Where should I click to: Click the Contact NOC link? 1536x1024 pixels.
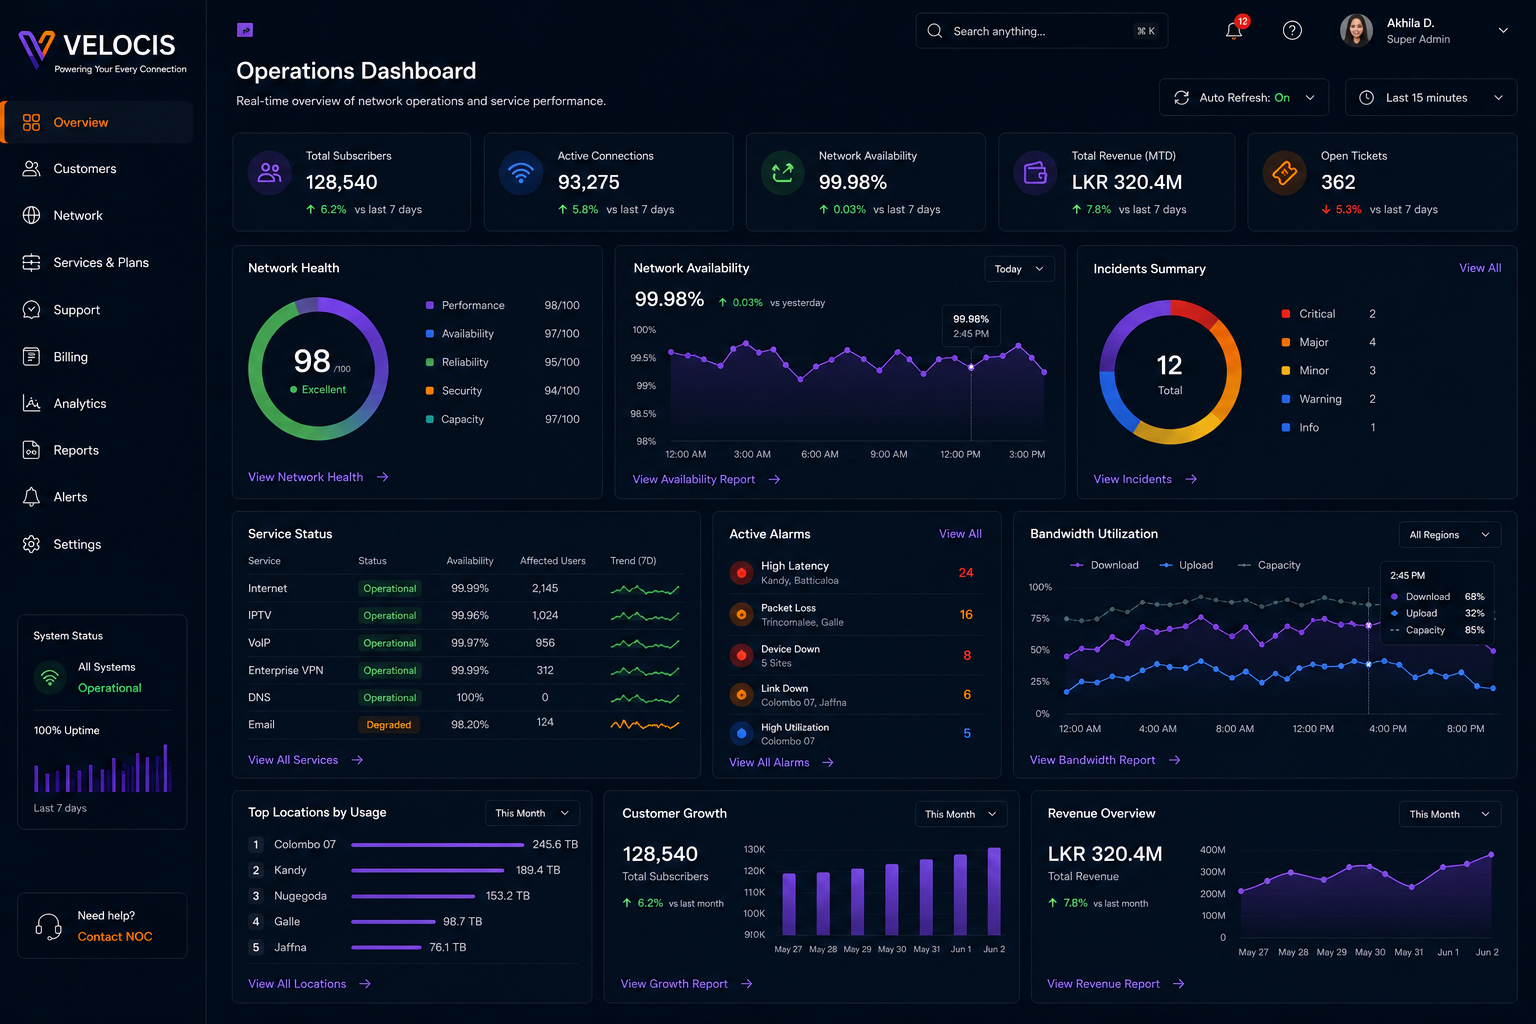115,937
